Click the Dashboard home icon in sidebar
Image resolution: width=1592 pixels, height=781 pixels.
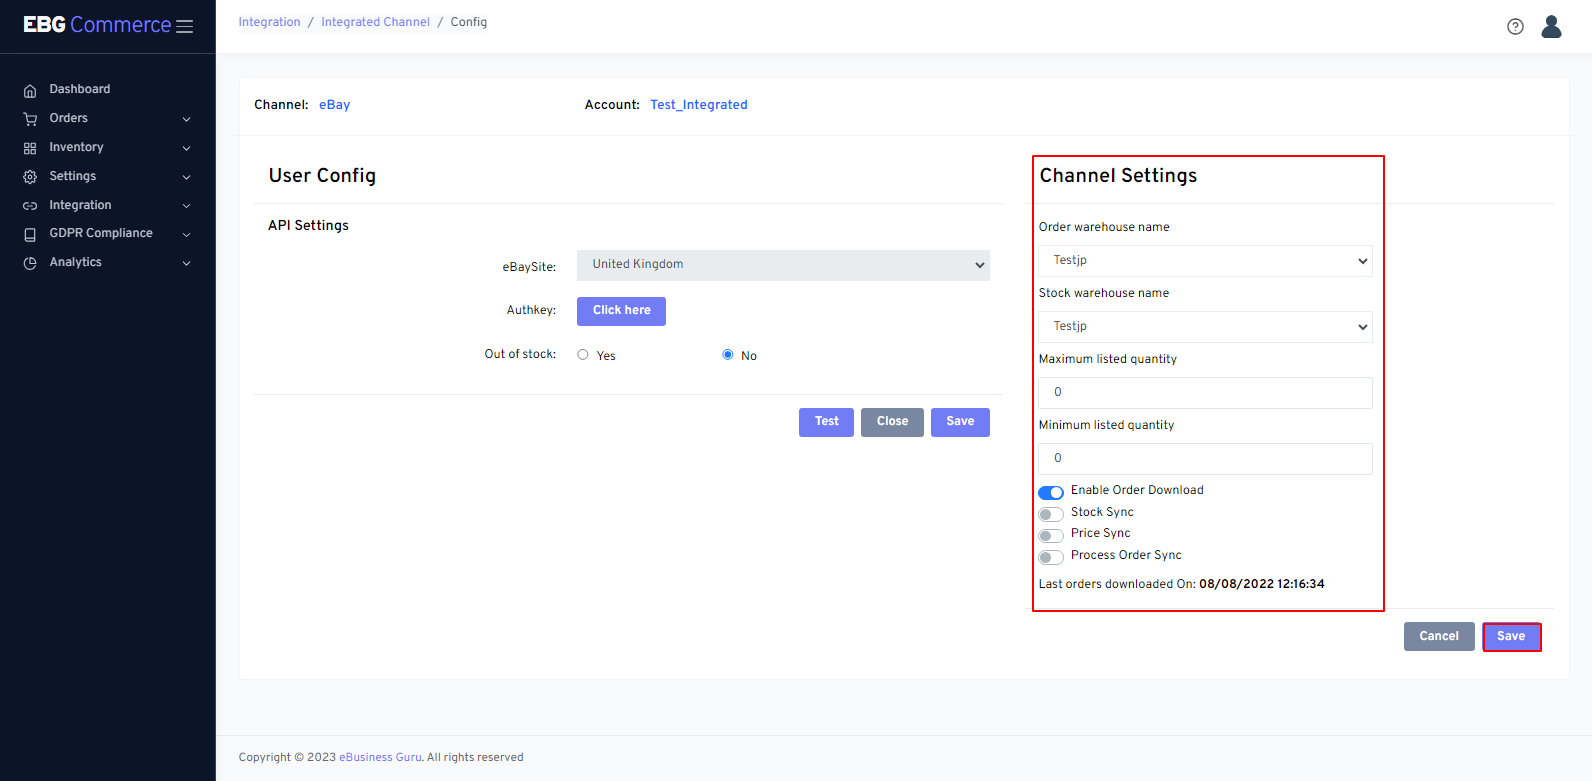(30, 90)
